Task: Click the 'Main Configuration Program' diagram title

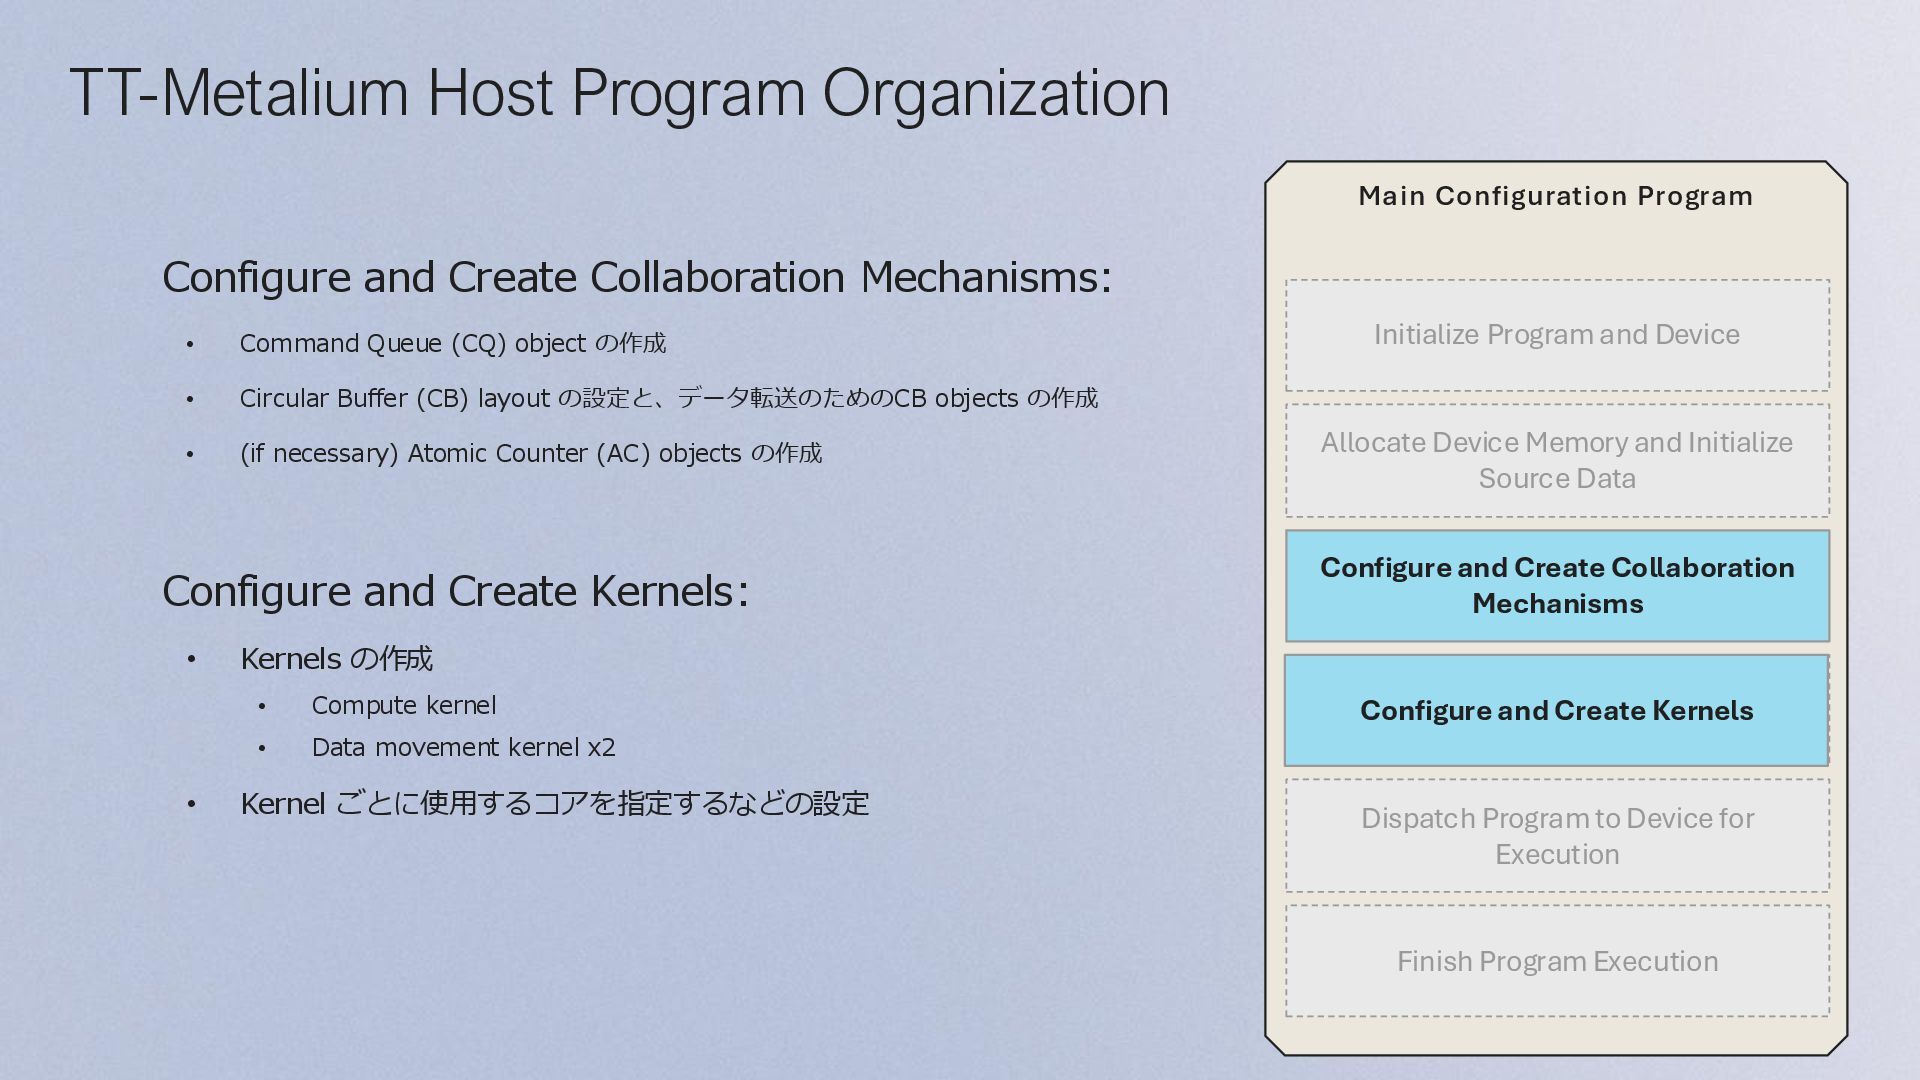Action: click(1555, 196)
